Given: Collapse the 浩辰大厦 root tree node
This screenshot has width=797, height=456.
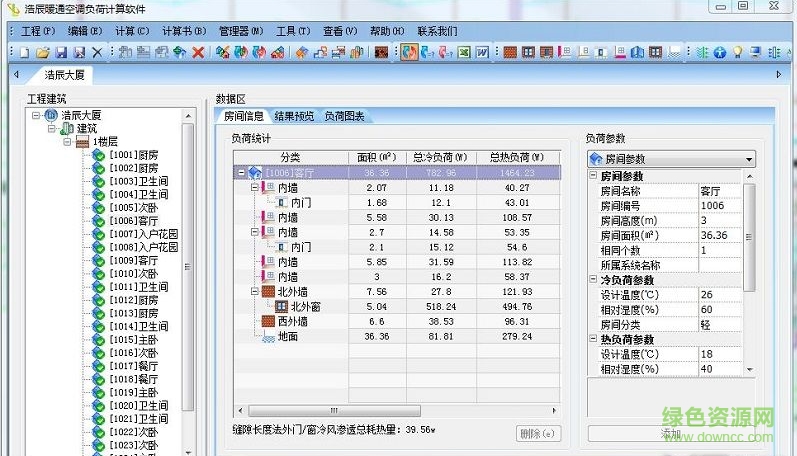Looking at the screenshot, I should click(x=36, y=115).
